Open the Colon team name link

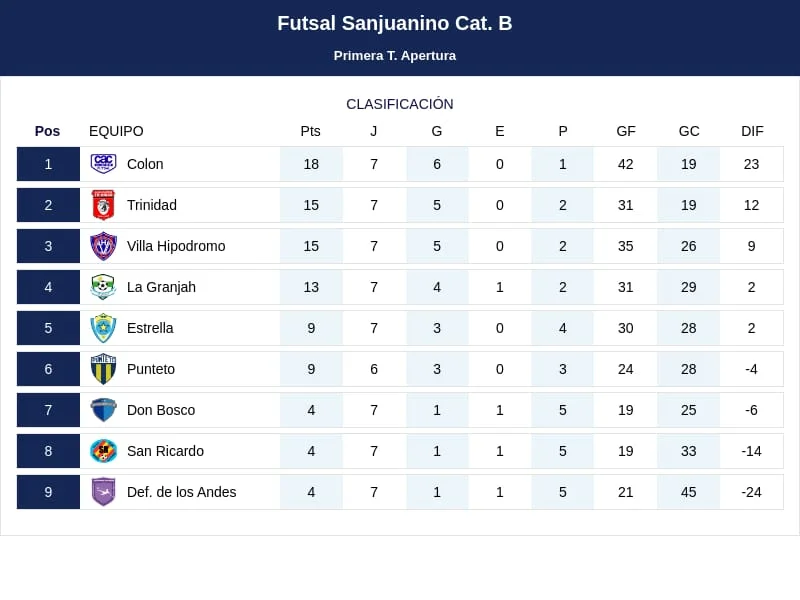[145, 164]
